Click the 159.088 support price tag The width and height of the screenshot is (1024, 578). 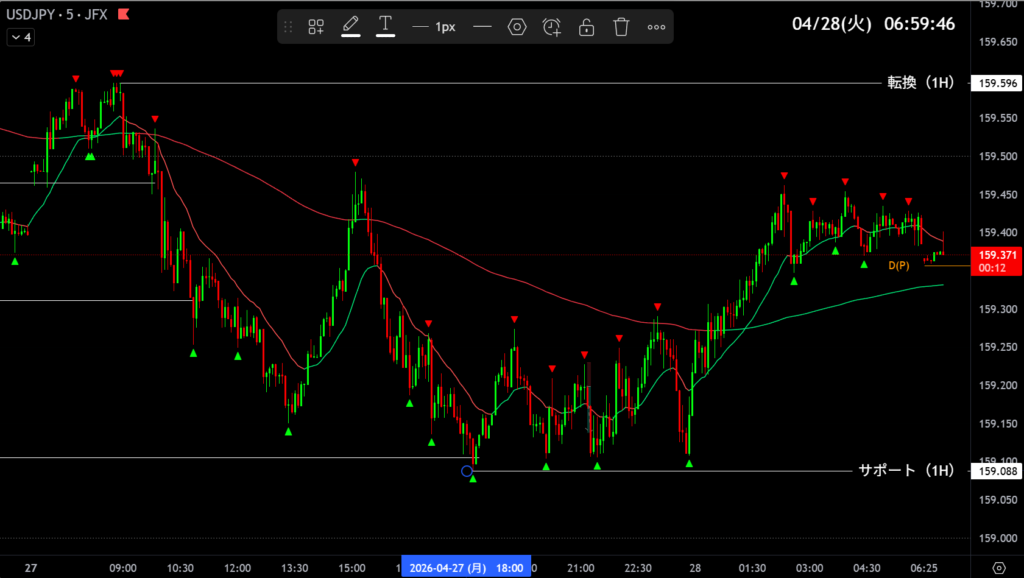998,471
